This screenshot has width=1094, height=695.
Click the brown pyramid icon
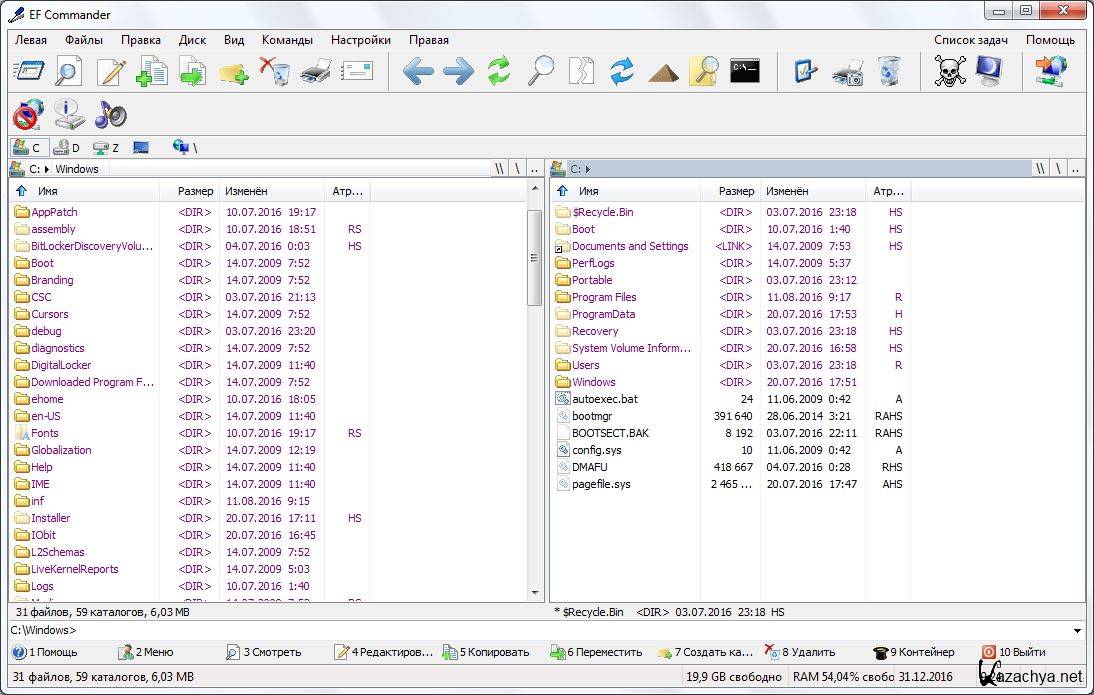point(663,72)
